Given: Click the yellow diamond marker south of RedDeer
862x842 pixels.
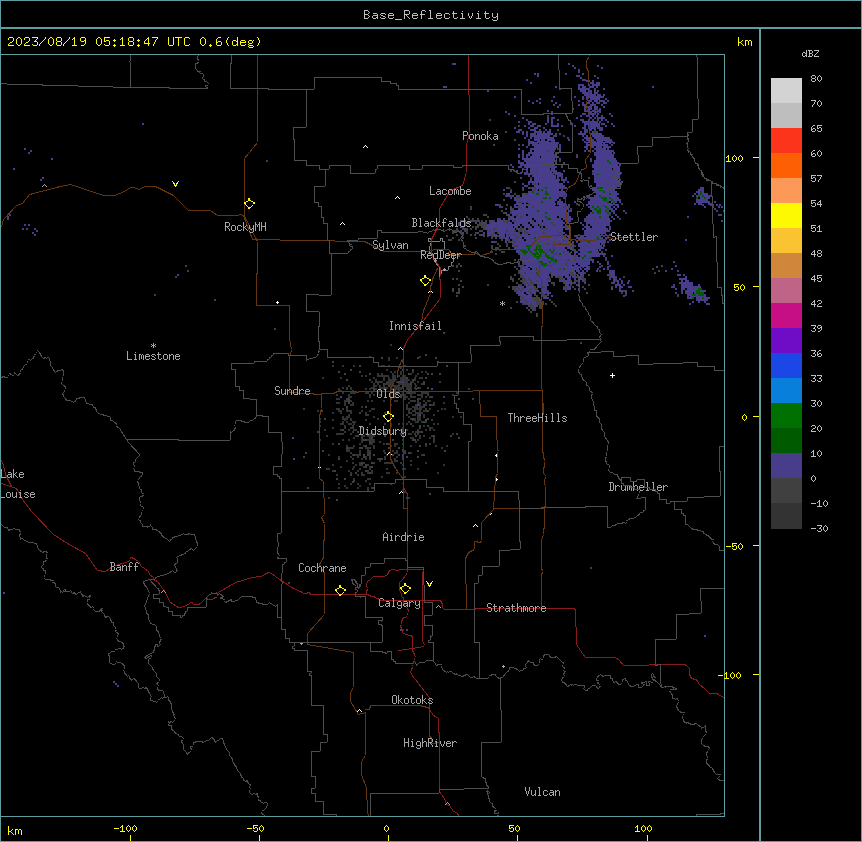Looking at the screenshot, I should 425,281.
